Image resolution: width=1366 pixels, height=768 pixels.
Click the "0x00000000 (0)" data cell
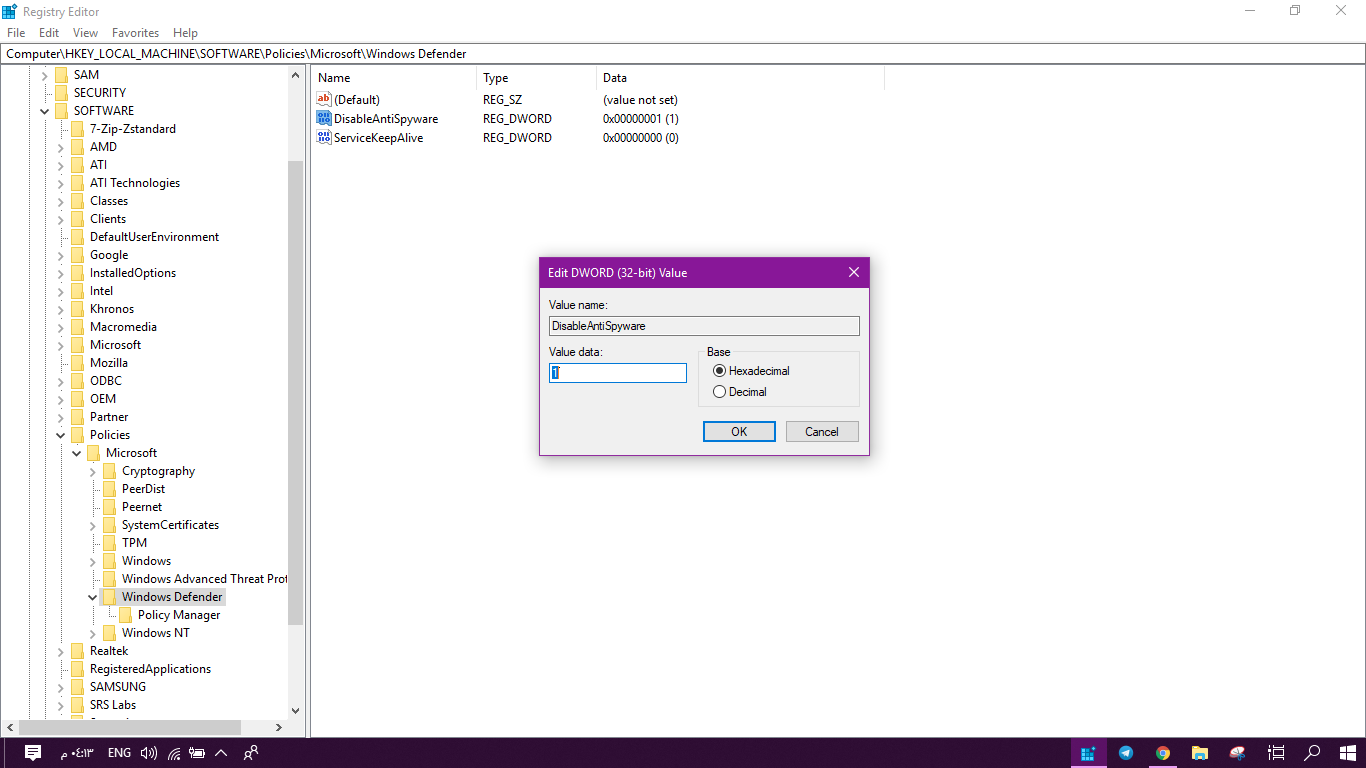click(641, 138)
